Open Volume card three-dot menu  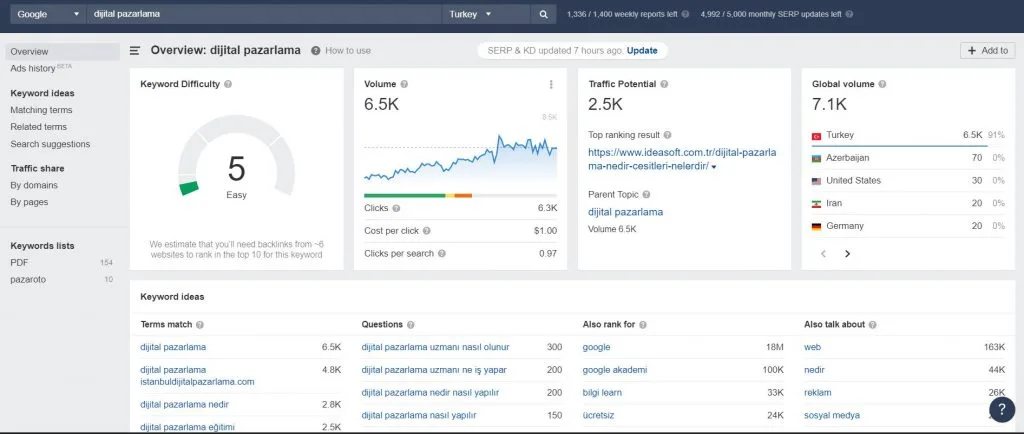pos(551,84)
